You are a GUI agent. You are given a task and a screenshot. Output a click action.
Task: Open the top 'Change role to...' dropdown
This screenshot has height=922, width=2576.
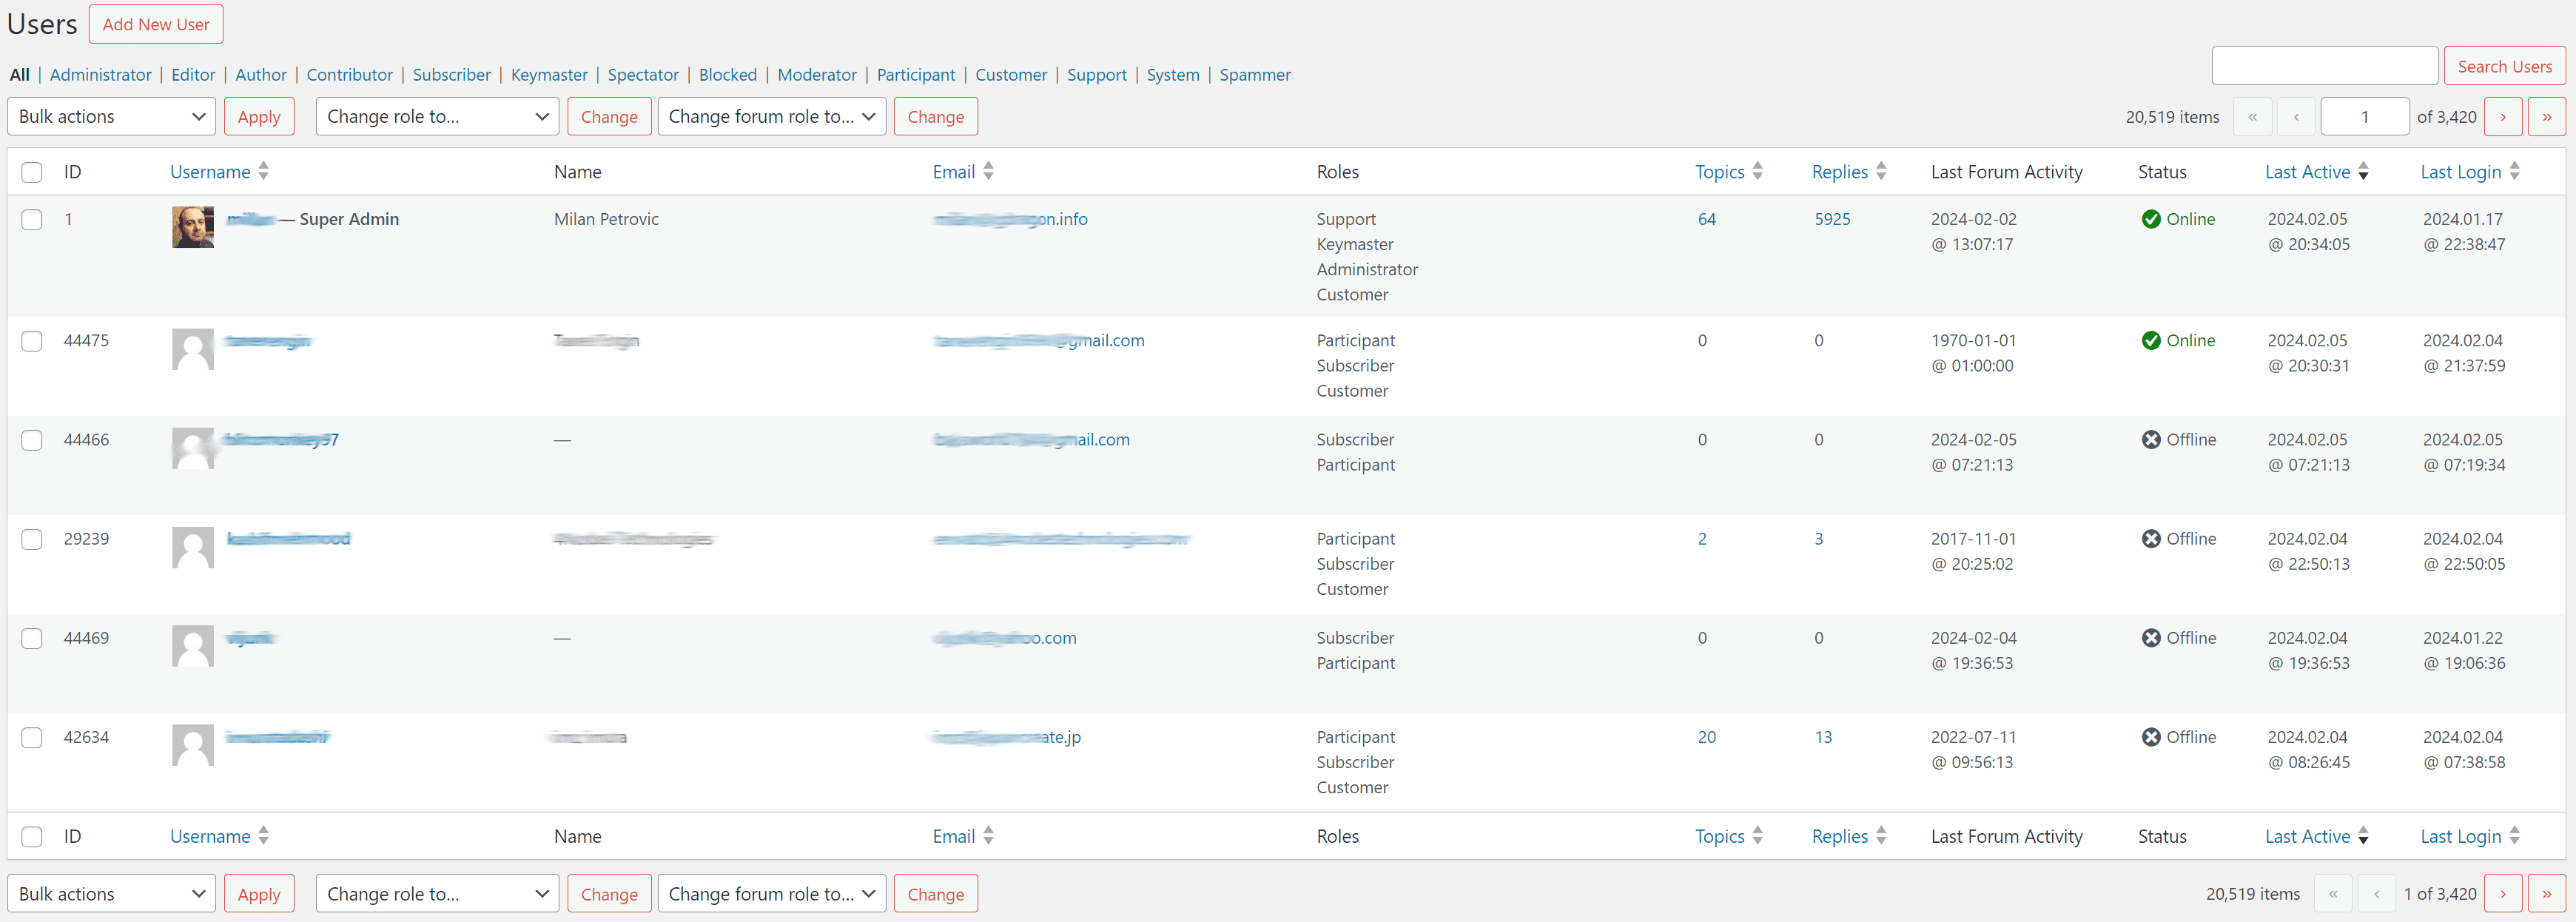437,117
